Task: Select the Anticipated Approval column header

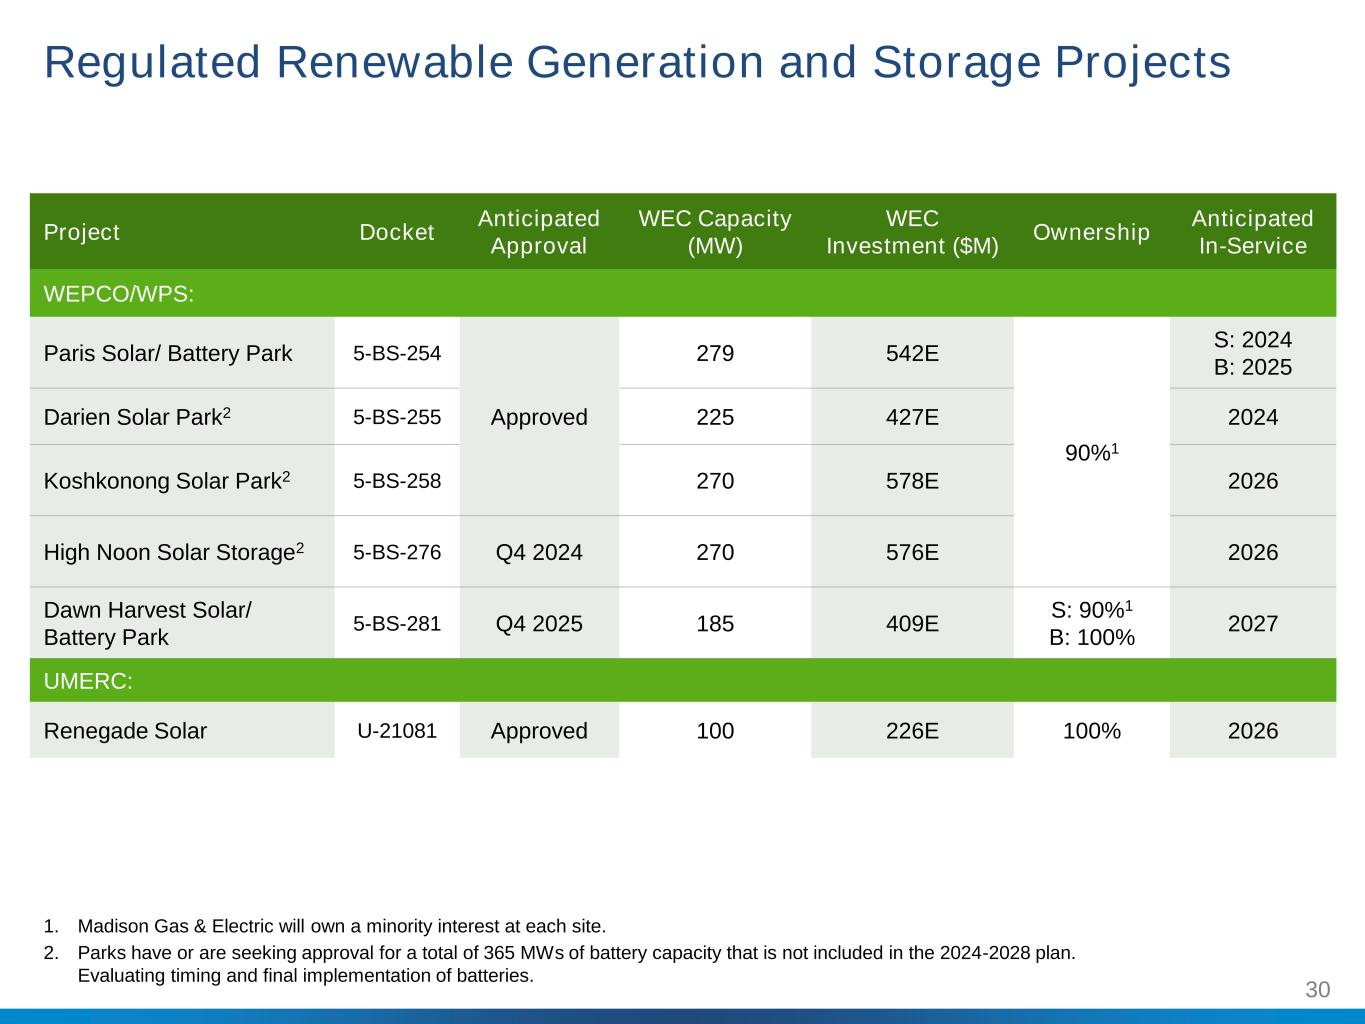Action: 539,232
